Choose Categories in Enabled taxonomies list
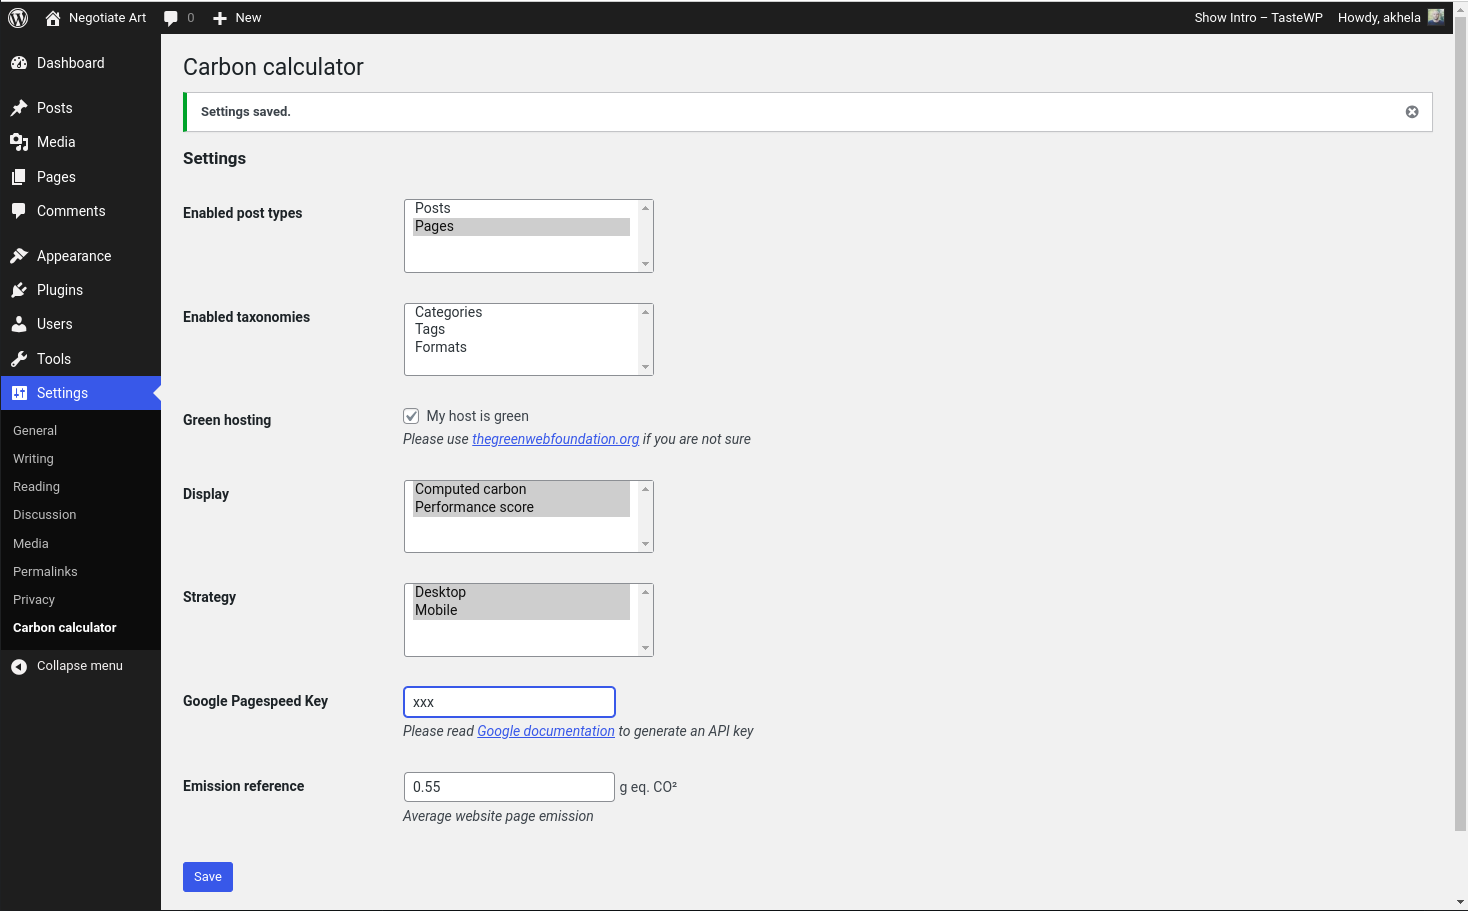Viewport: 1468px width, 911px height. [448, 312]
